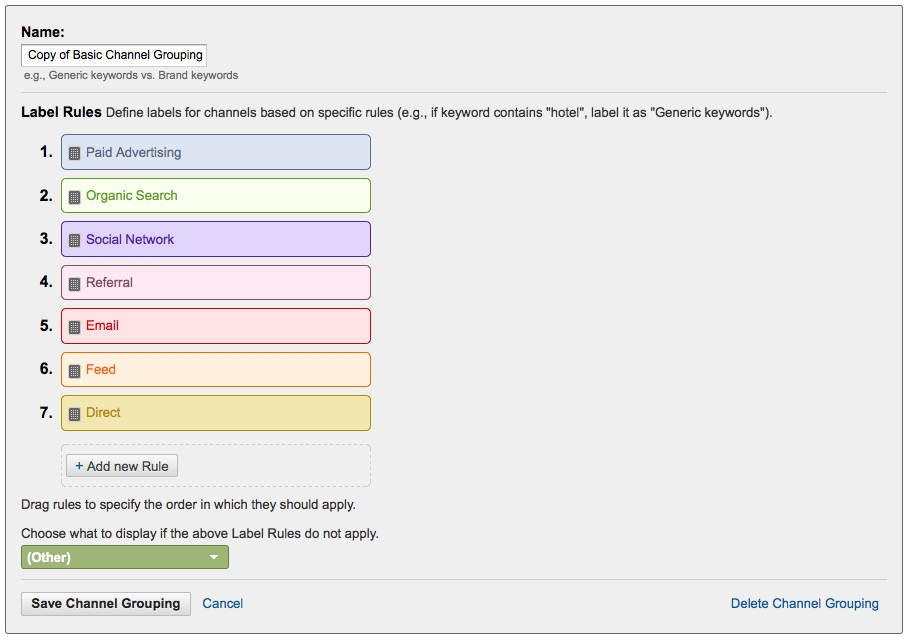
Task: Open the (Other) fallback label dropdown
Action: 125,557
